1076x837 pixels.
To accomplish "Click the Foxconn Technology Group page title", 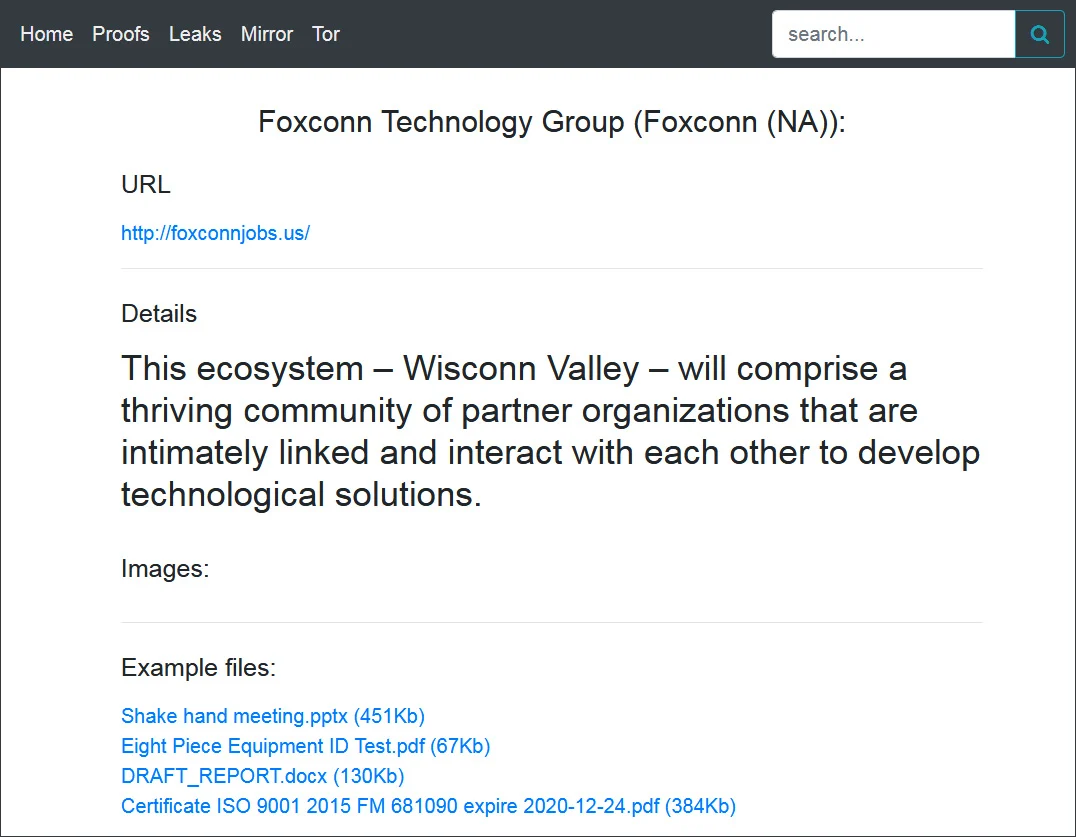I will [552, 122].
